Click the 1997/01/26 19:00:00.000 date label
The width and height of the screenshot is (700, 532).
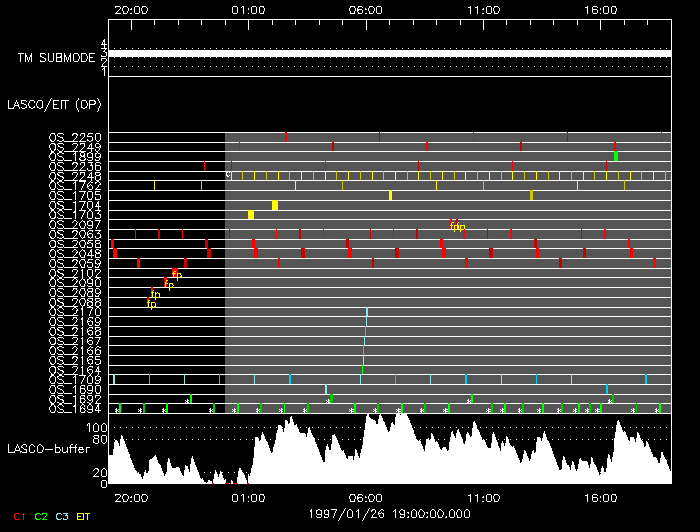tap(390, 512)
